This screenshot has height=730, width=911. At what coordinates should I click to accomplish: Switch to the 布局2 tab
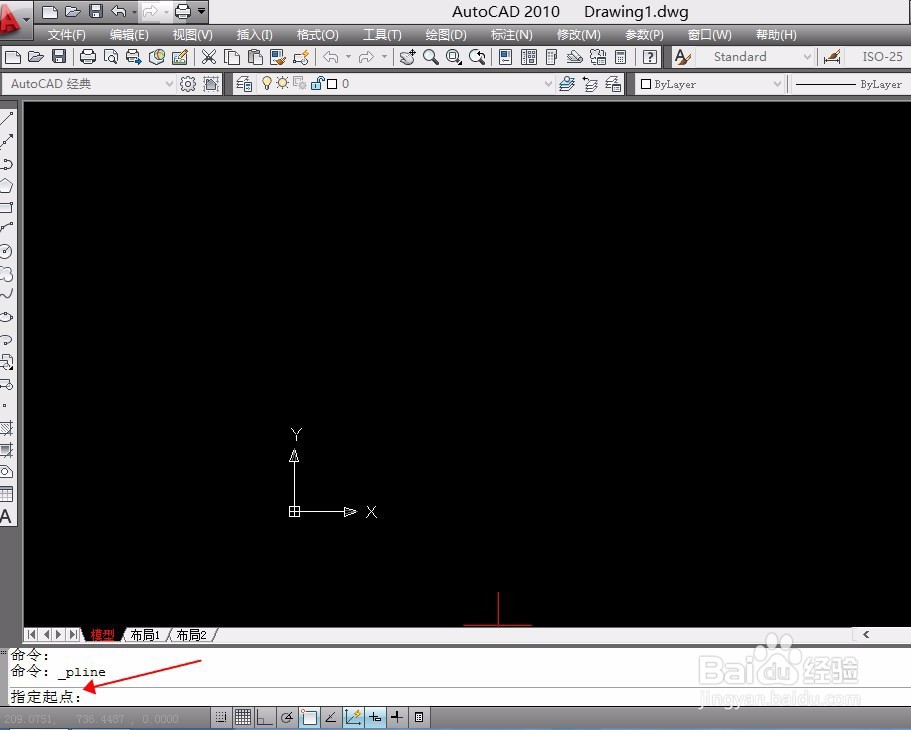[192, 635]
